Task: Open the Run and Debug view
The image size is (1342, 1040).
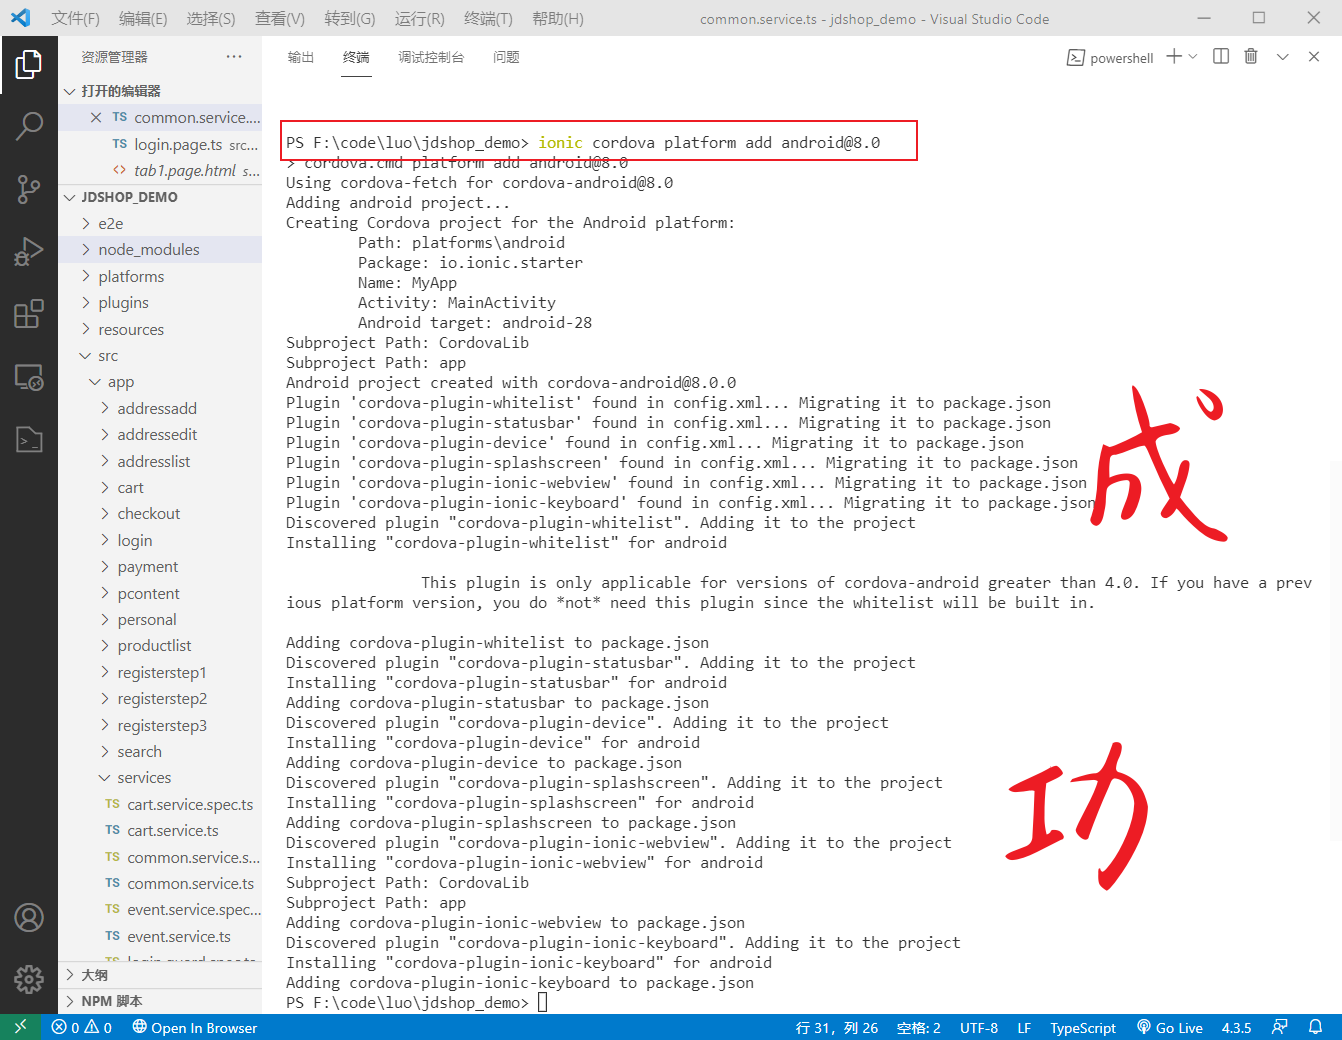Action: (x=29, y=252)
